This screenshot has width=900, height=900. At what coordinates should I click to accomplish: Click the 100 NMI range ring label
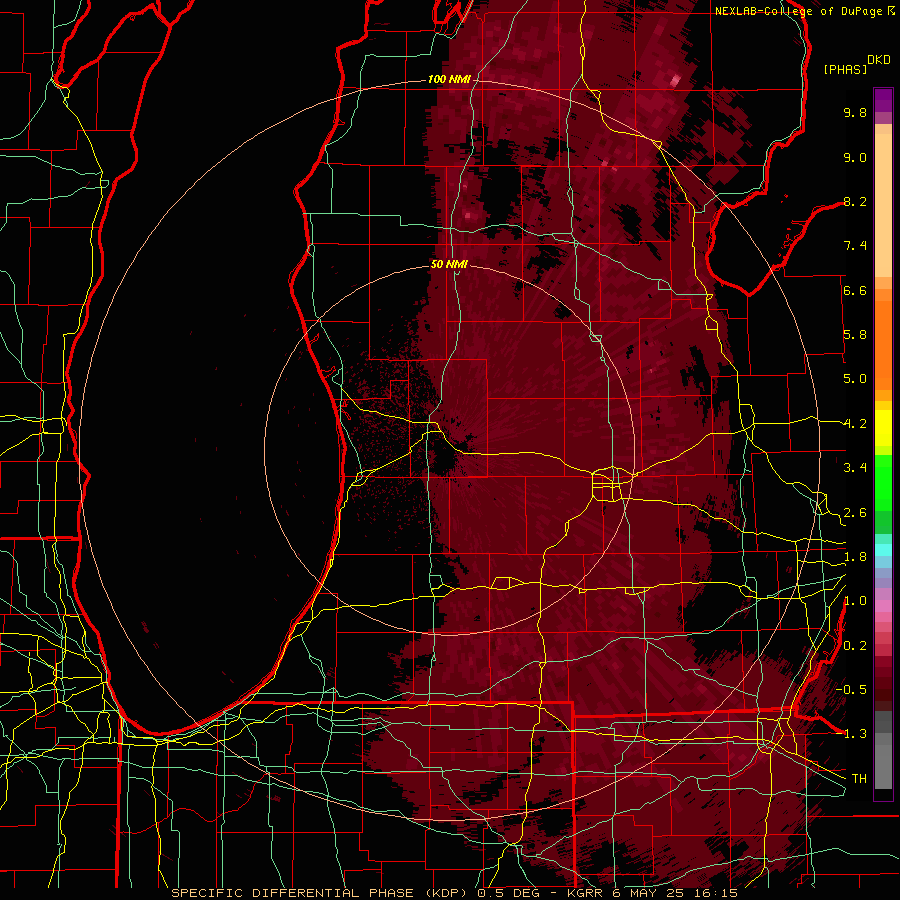(449, 79)
